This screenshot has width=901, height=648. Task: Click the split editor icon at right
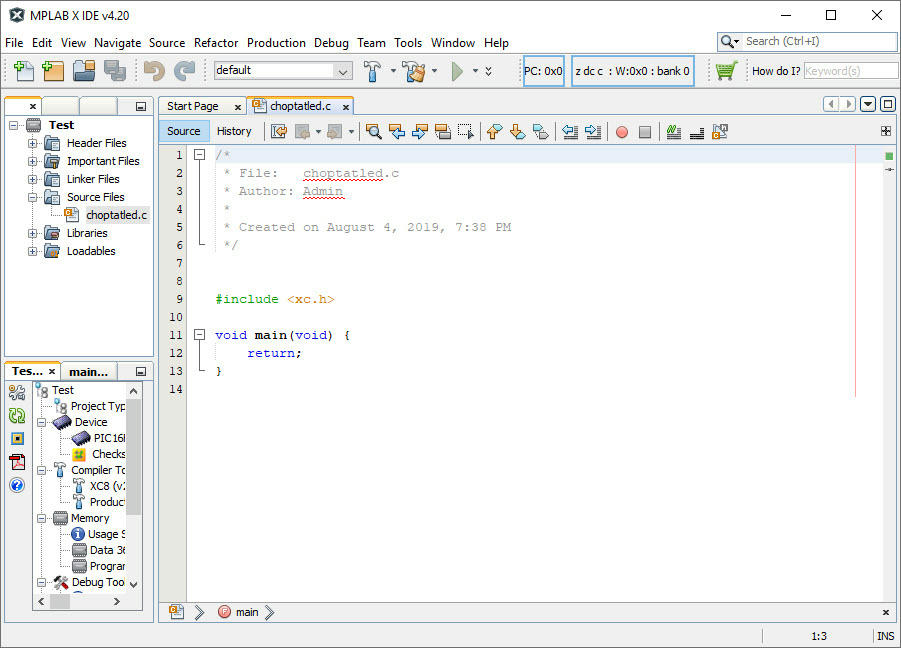pos(886,131)
